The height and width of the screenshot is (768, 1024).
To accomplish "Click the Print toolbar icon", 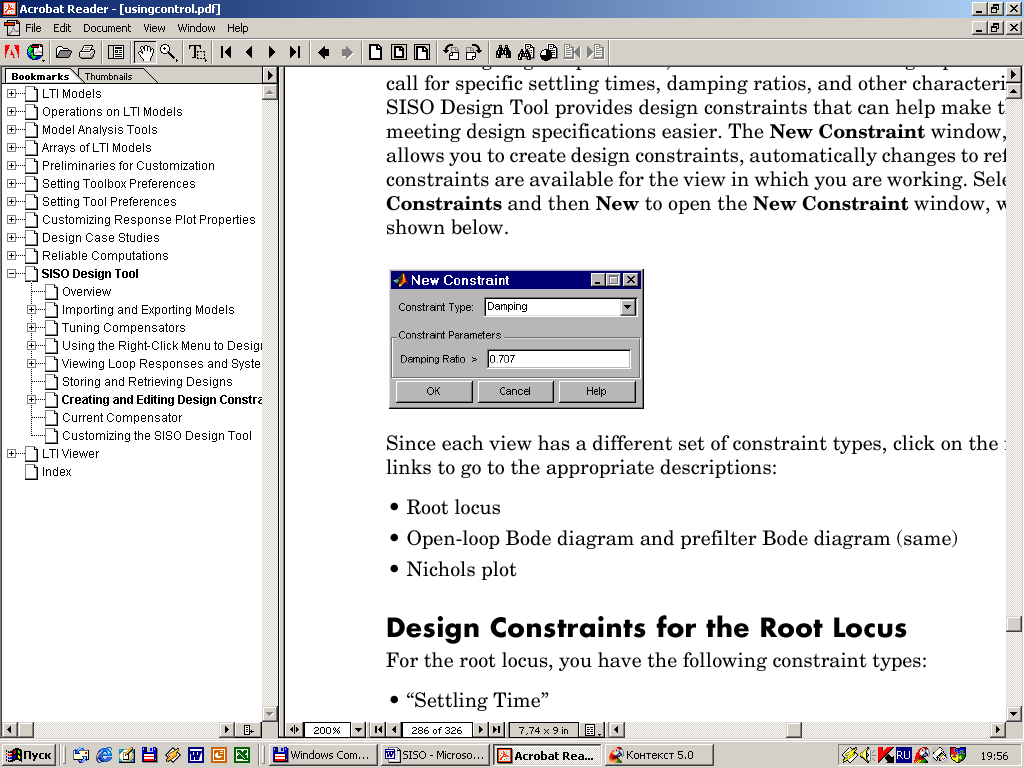I will (x=87, y=52).
